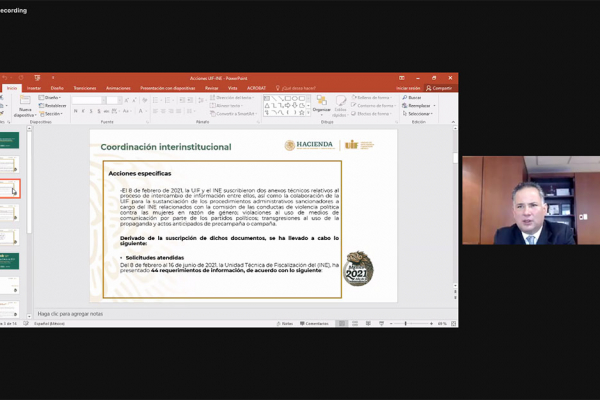Open Contorno de forma dropdown
Viewport: 600px width, 400px height.
click(x=373, y=106)
